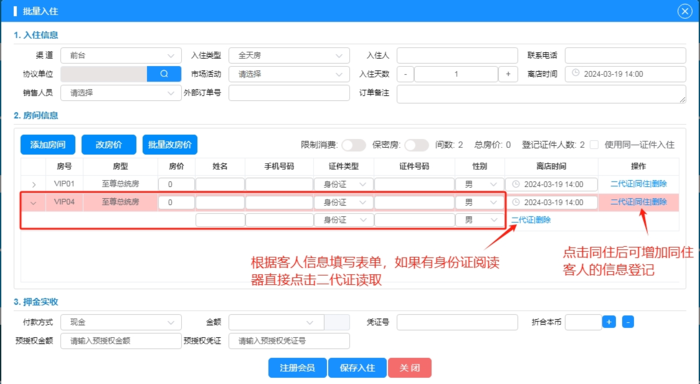Click the 预授权凭证 input field
This screenshot has width=700, height=384.
pyautogui.click(x=289, y=341)
